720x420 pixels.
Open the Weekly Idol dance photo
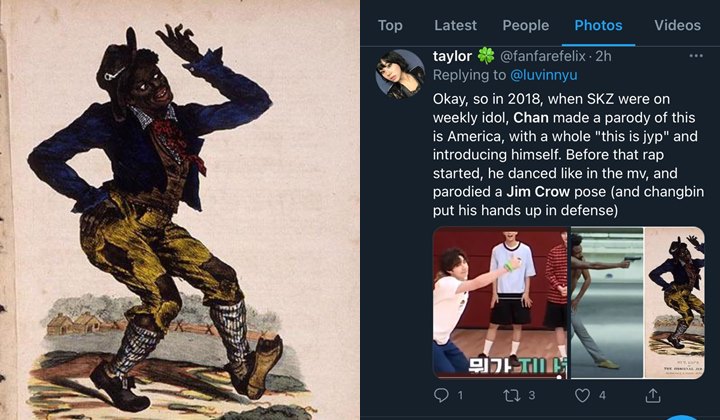click(501, 302)
